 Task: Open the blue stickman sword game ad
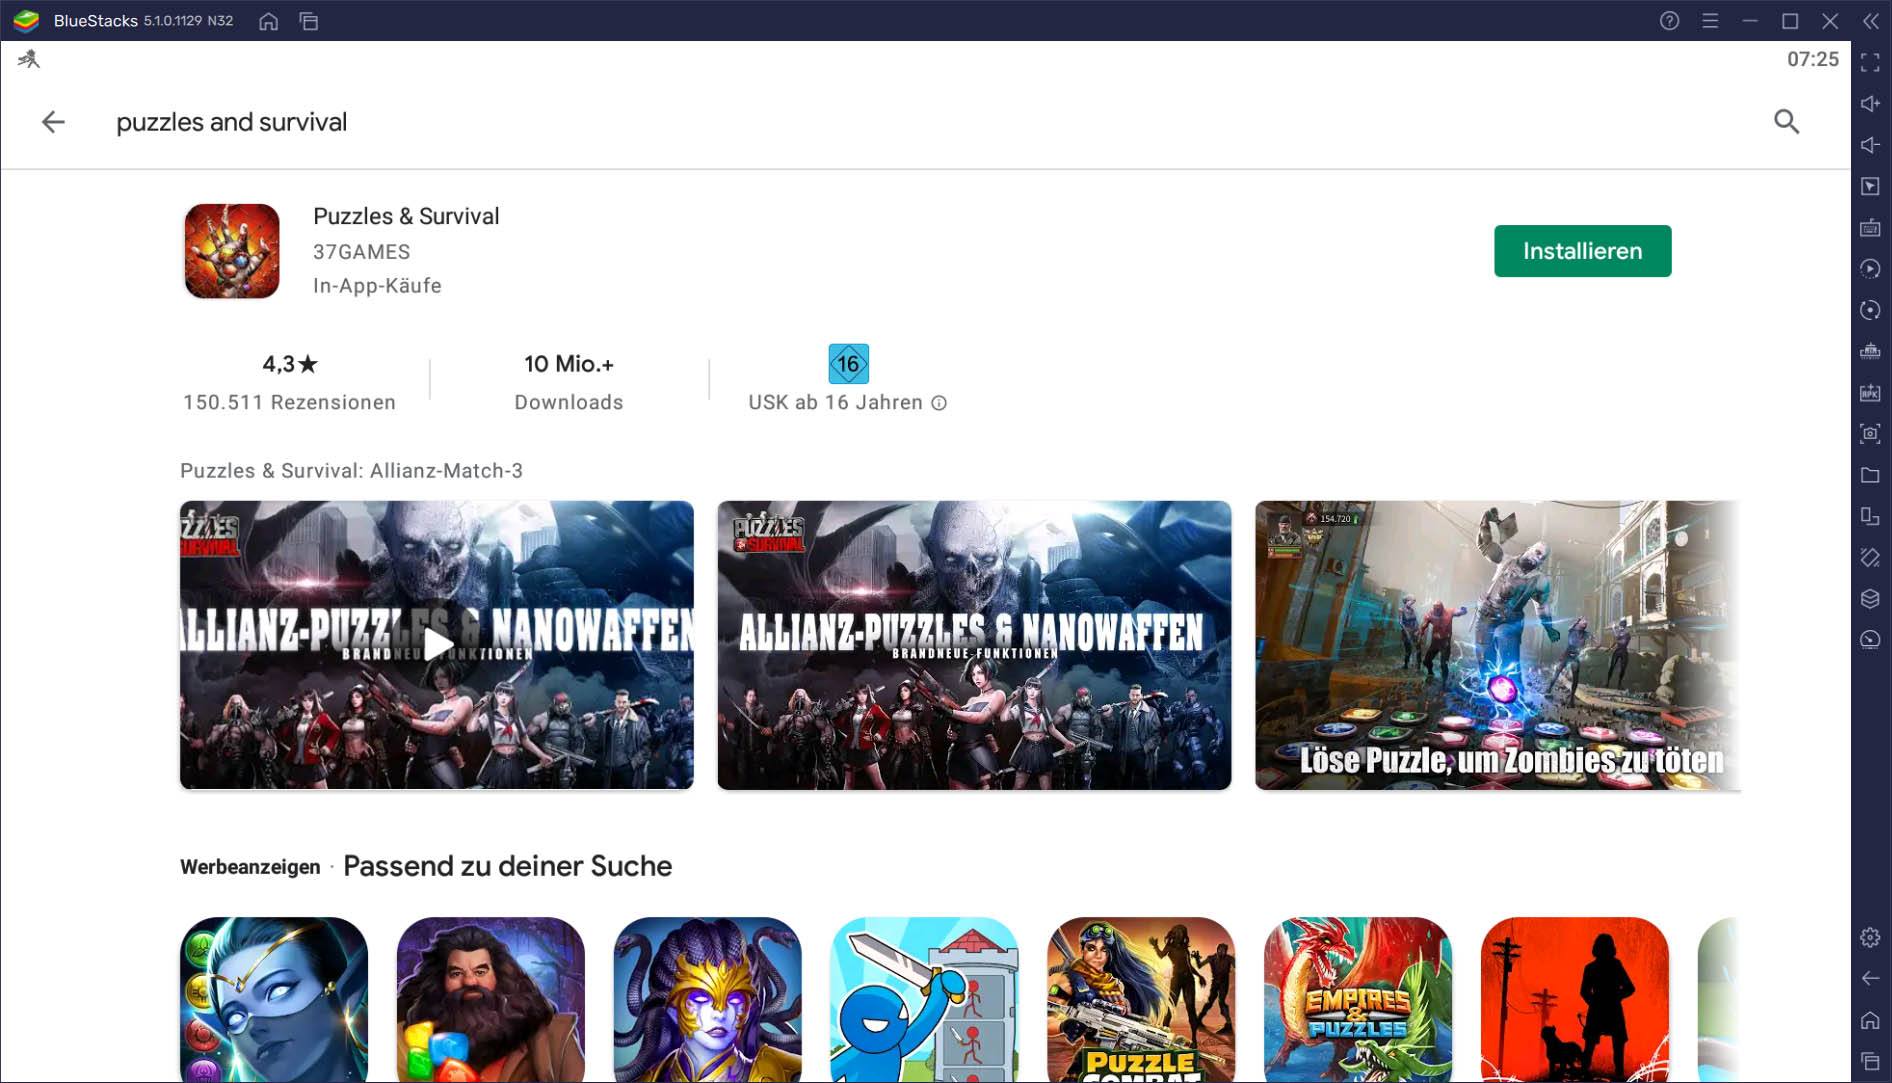click(x=924, y=1000)
